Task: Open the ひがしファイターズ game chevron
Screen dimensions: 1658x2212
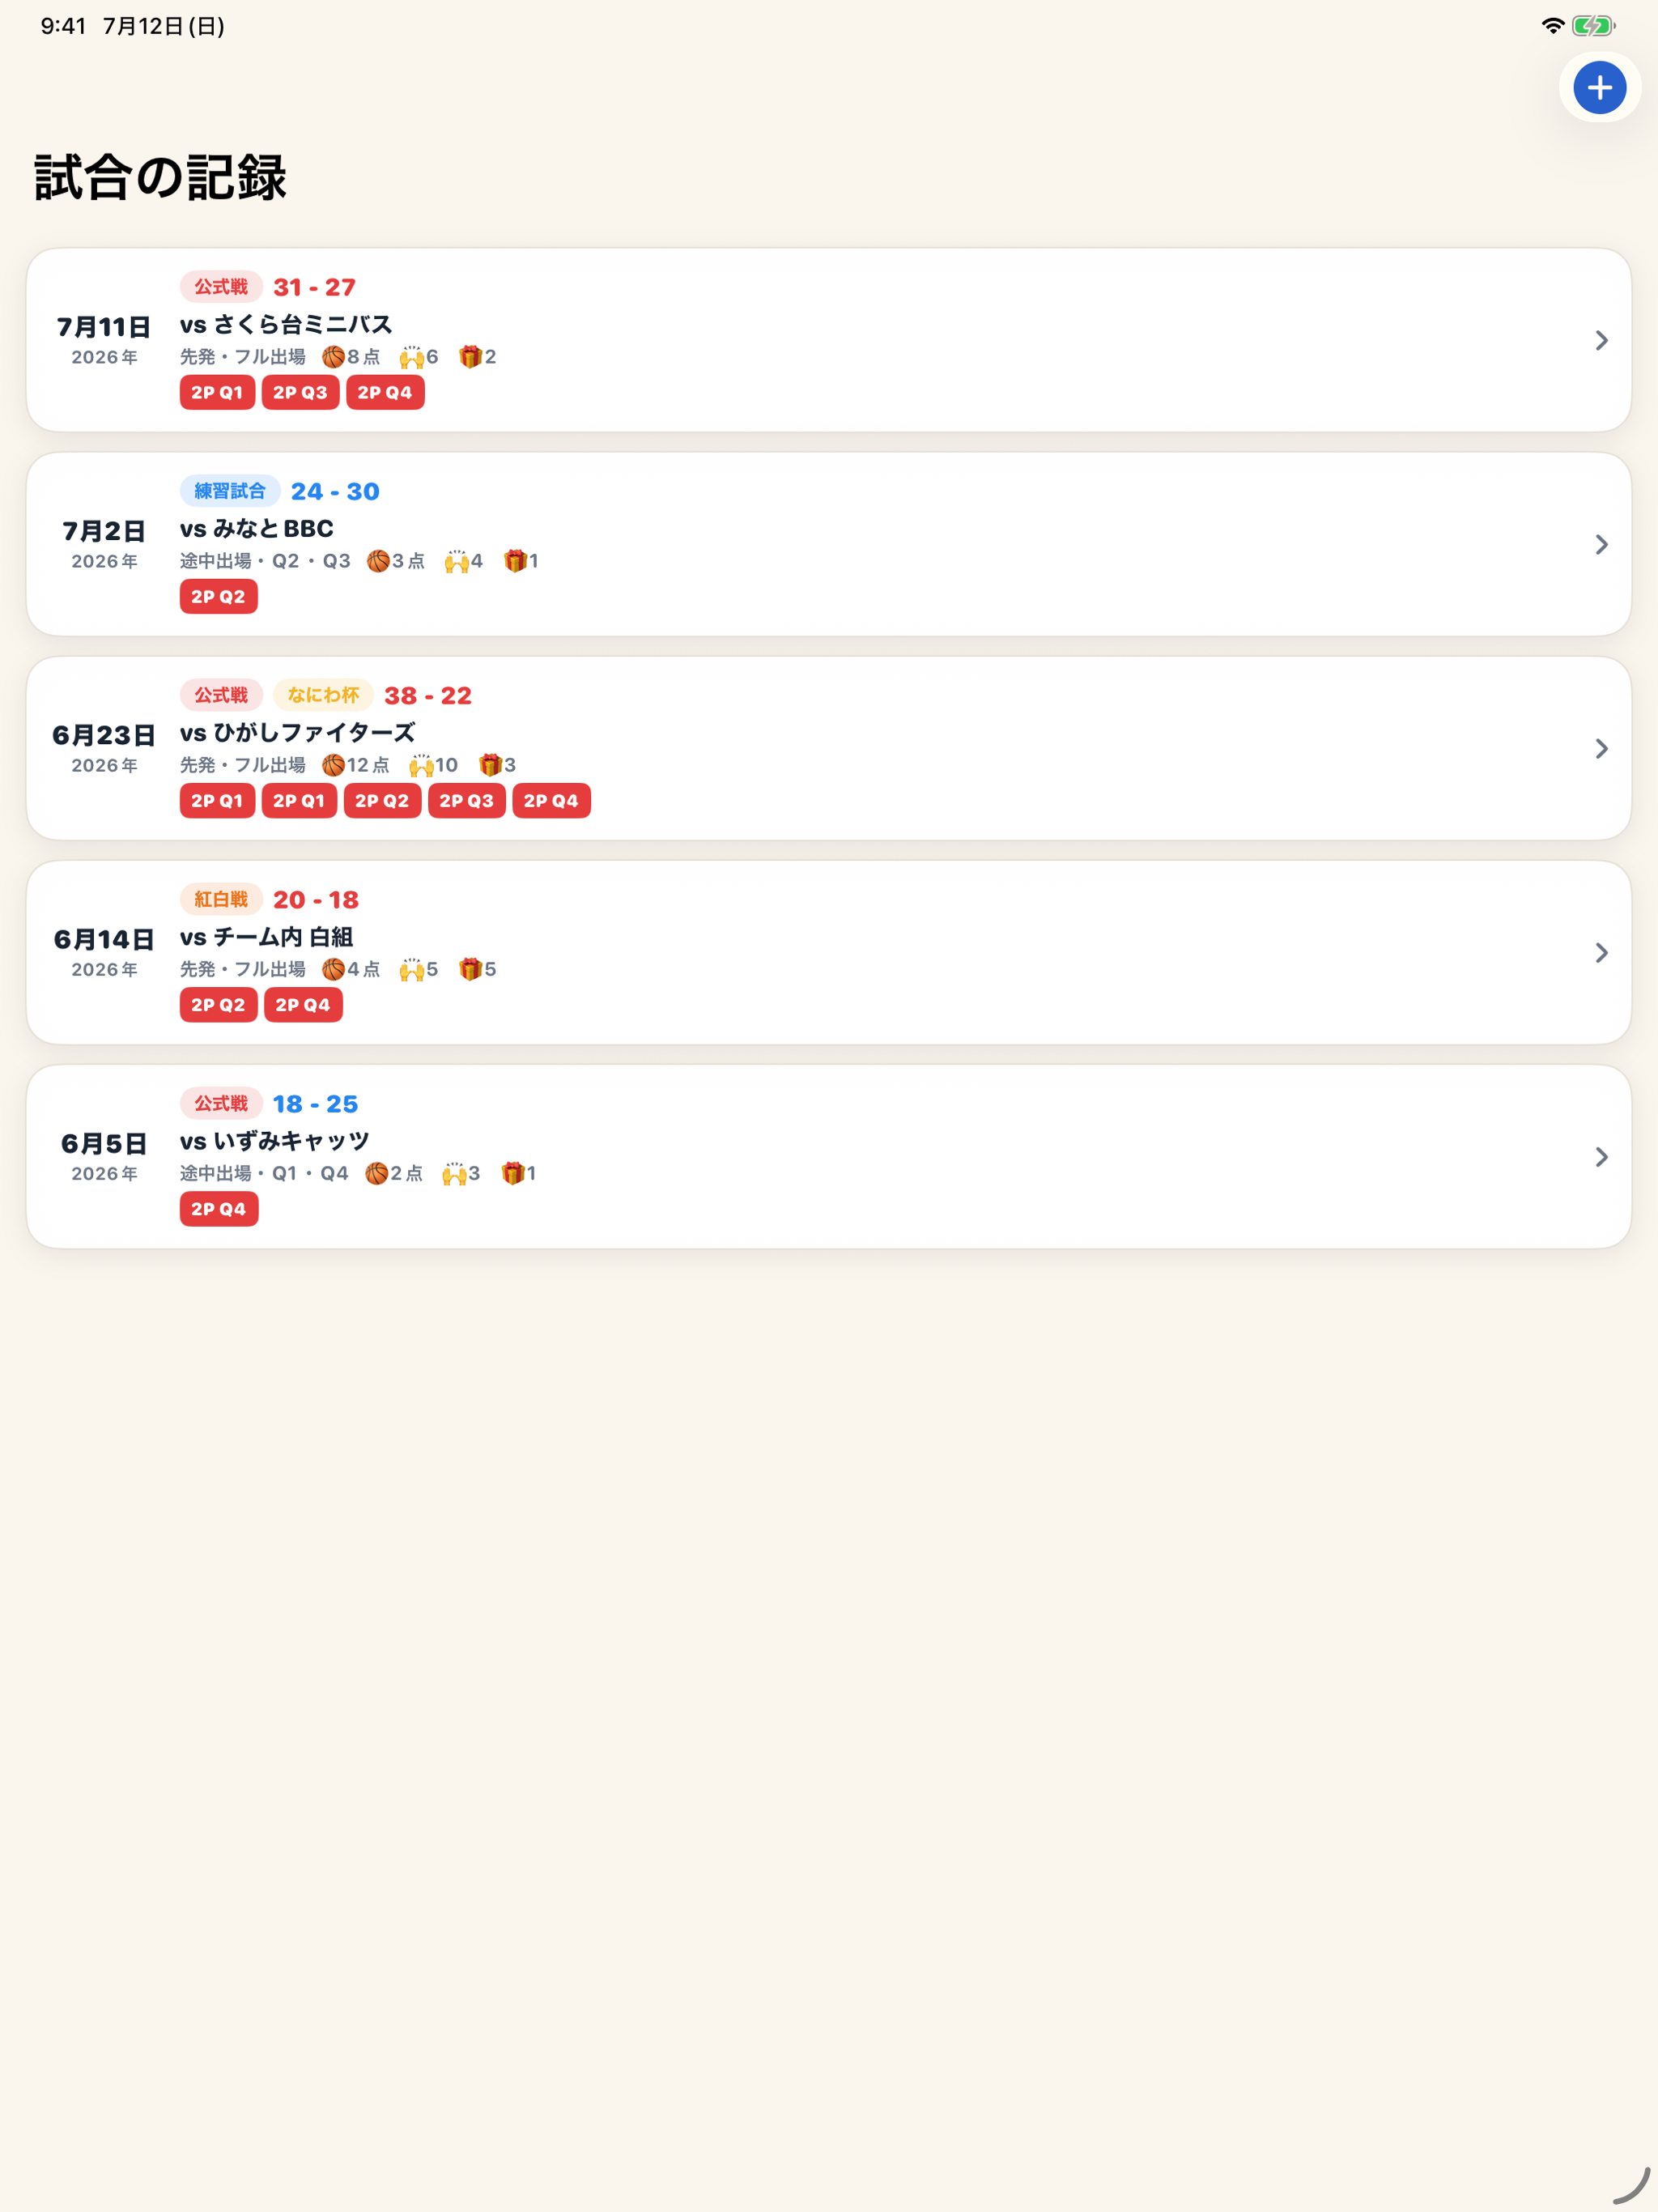Action: [x=1601, y=749]
